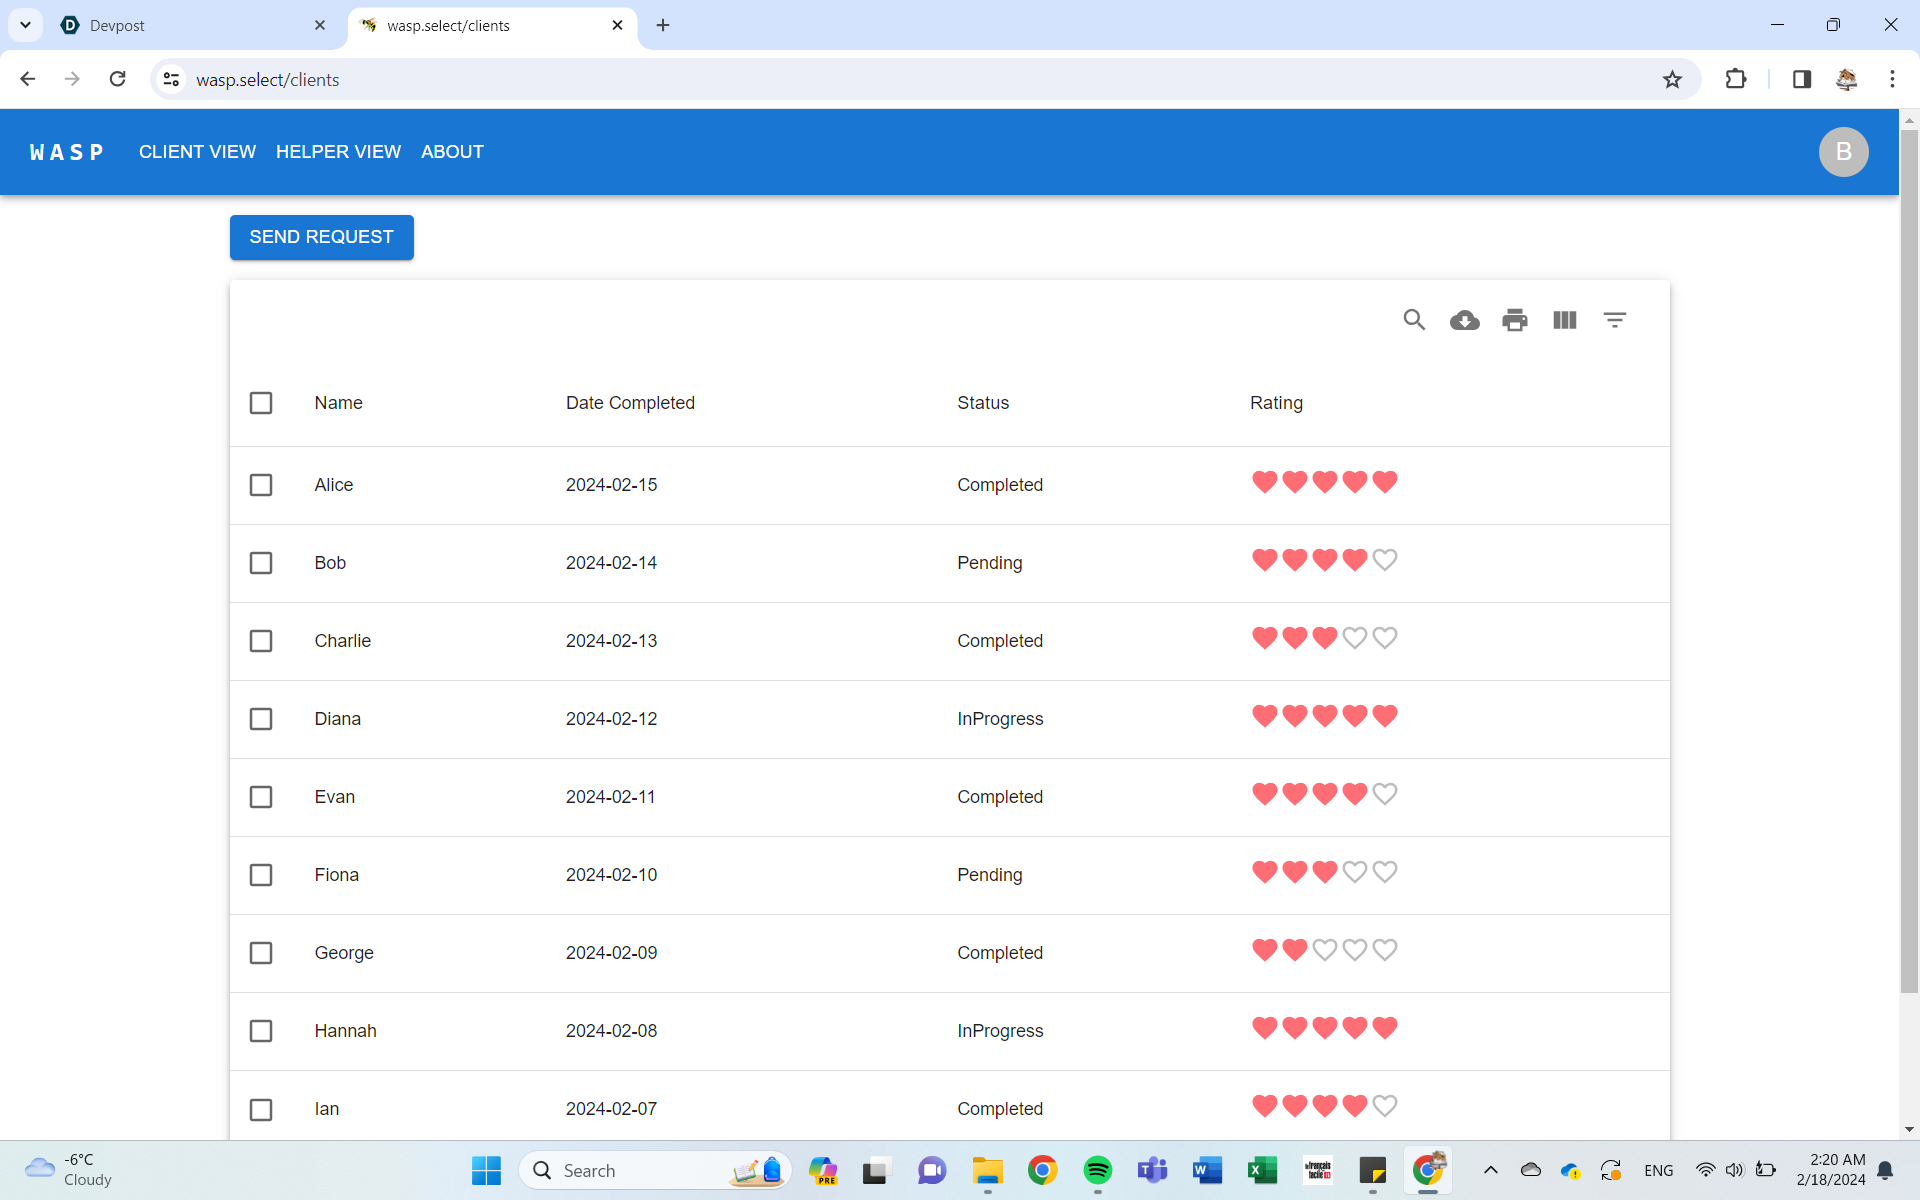The height and width of the screenshot is (1200, 1920).
Task: Click the Windows taskbar search box
Action: (640, 1170)
